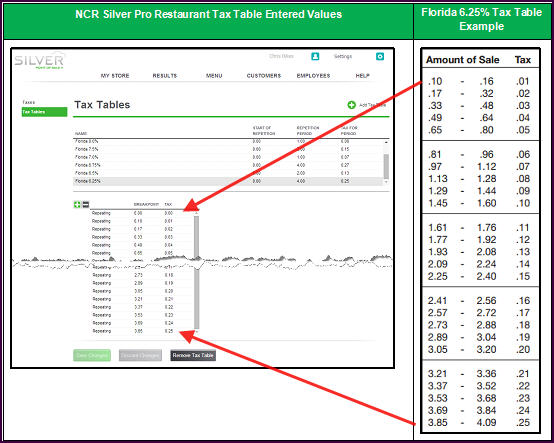Select the Florida 6.75% tax table row
This screenshot has width=554, height=443.
point(228,165)
